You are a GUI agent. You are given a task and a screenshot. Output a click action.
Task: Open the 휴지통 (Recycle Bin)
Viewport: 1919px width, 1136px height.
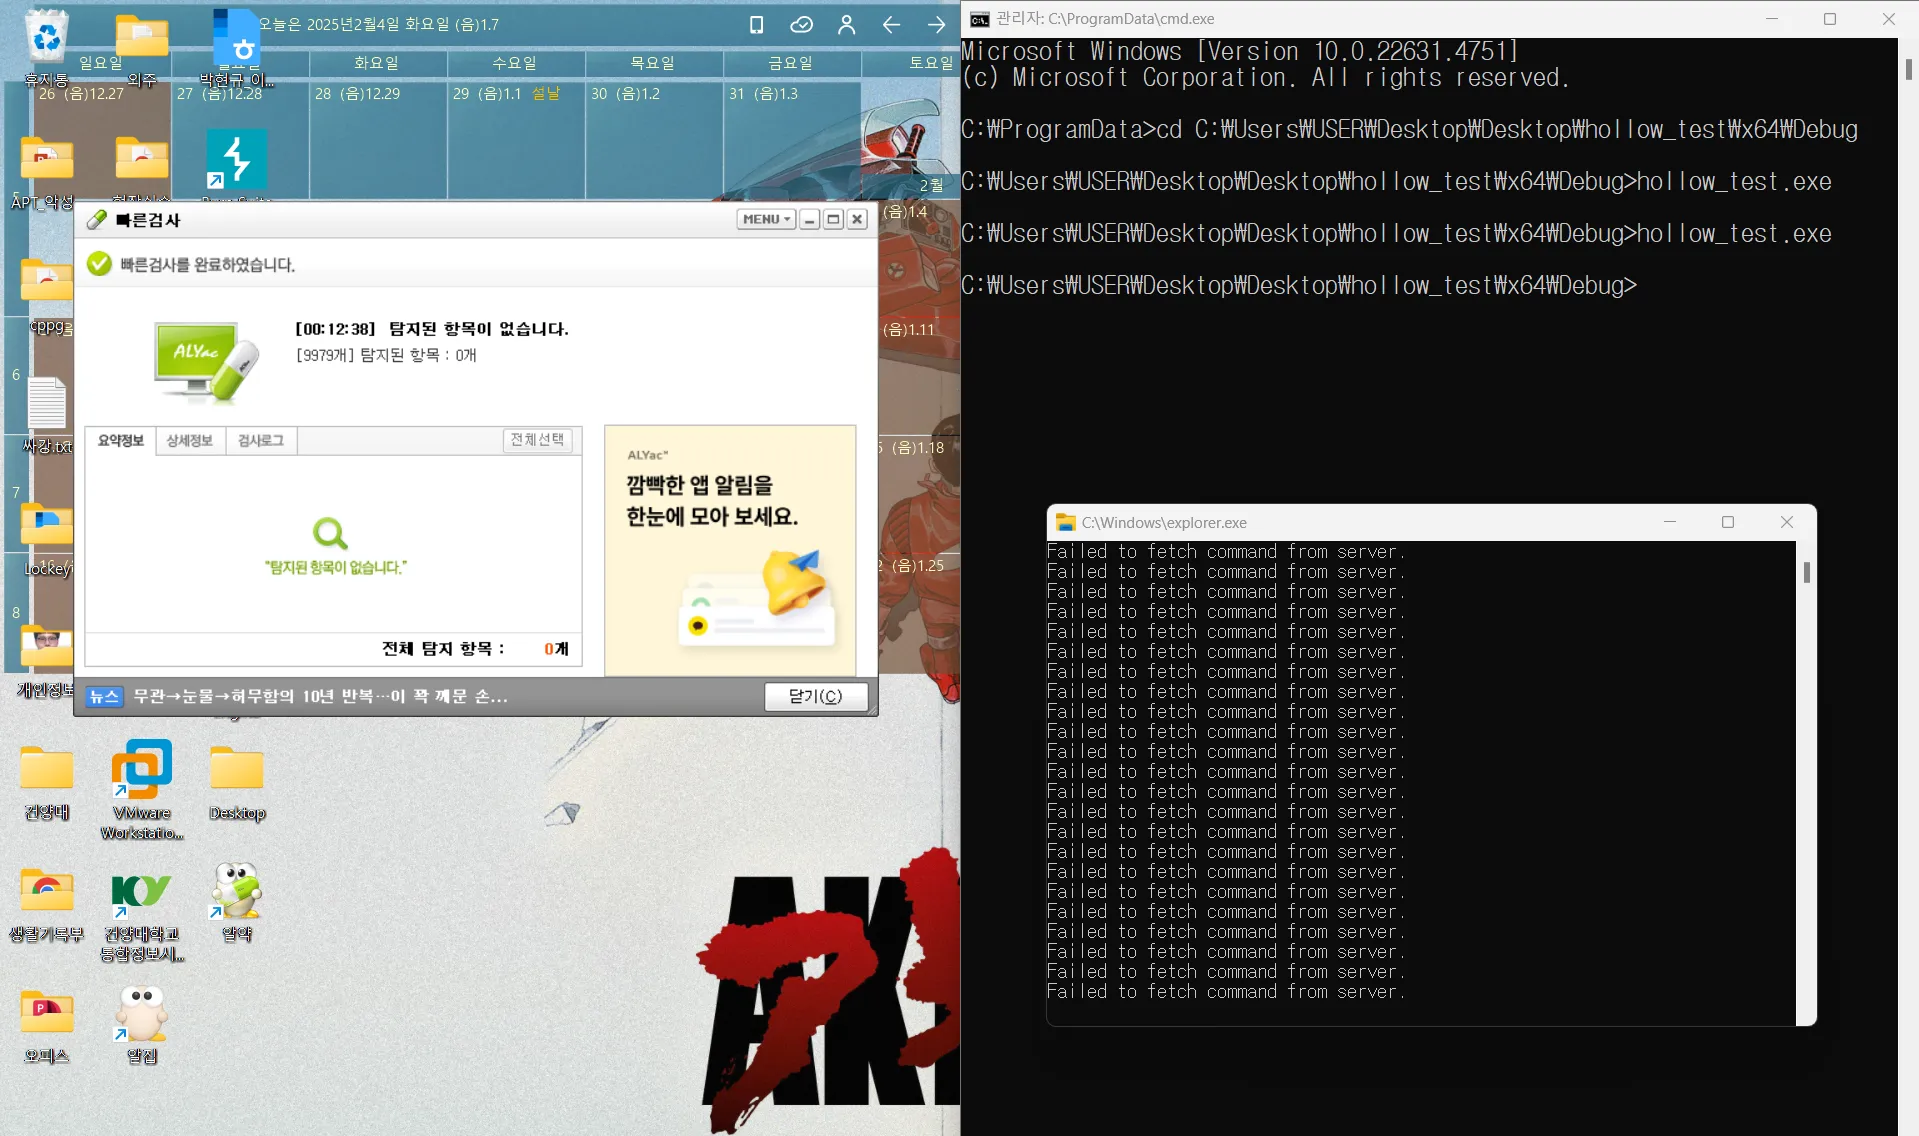click(44, 35)
